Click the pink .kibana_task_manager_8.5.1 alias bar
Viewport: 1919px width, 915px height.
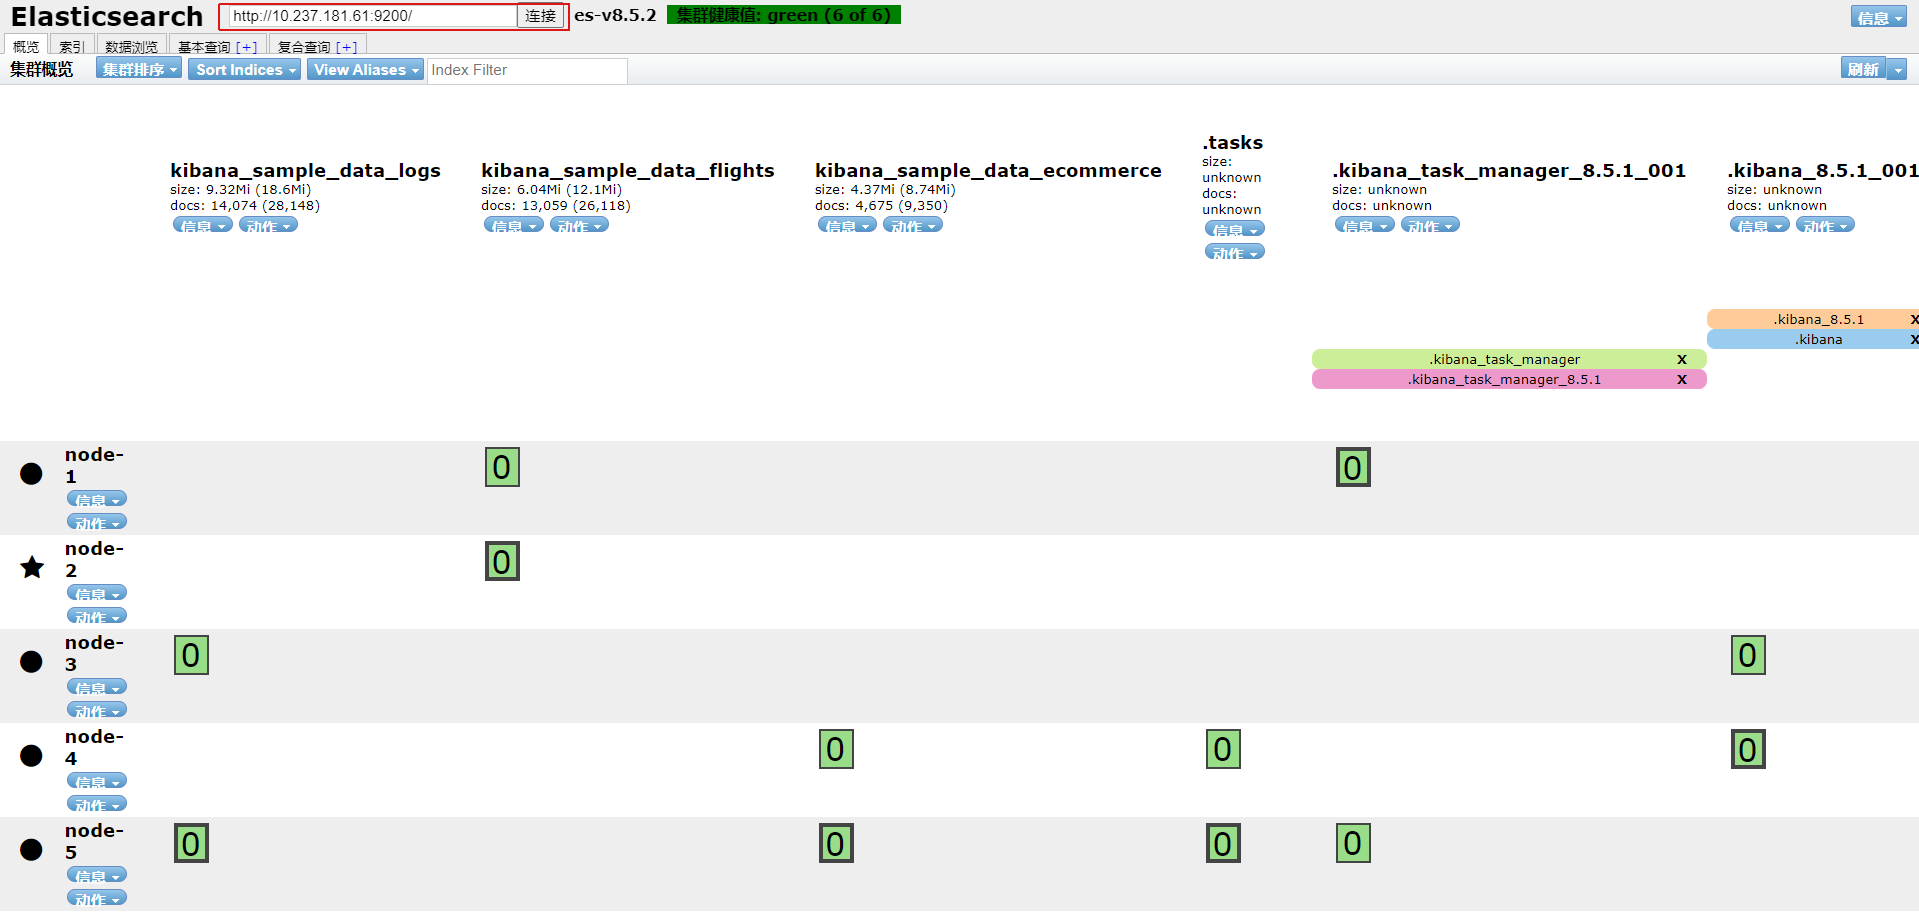pos(1509,379)
